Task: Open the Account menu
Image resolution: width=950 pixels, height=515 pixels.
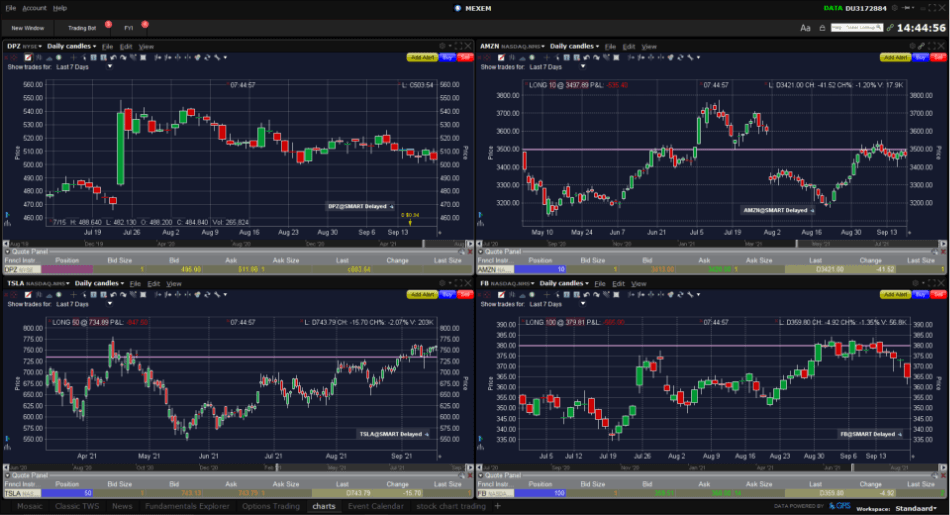Action: coord(34,8)
